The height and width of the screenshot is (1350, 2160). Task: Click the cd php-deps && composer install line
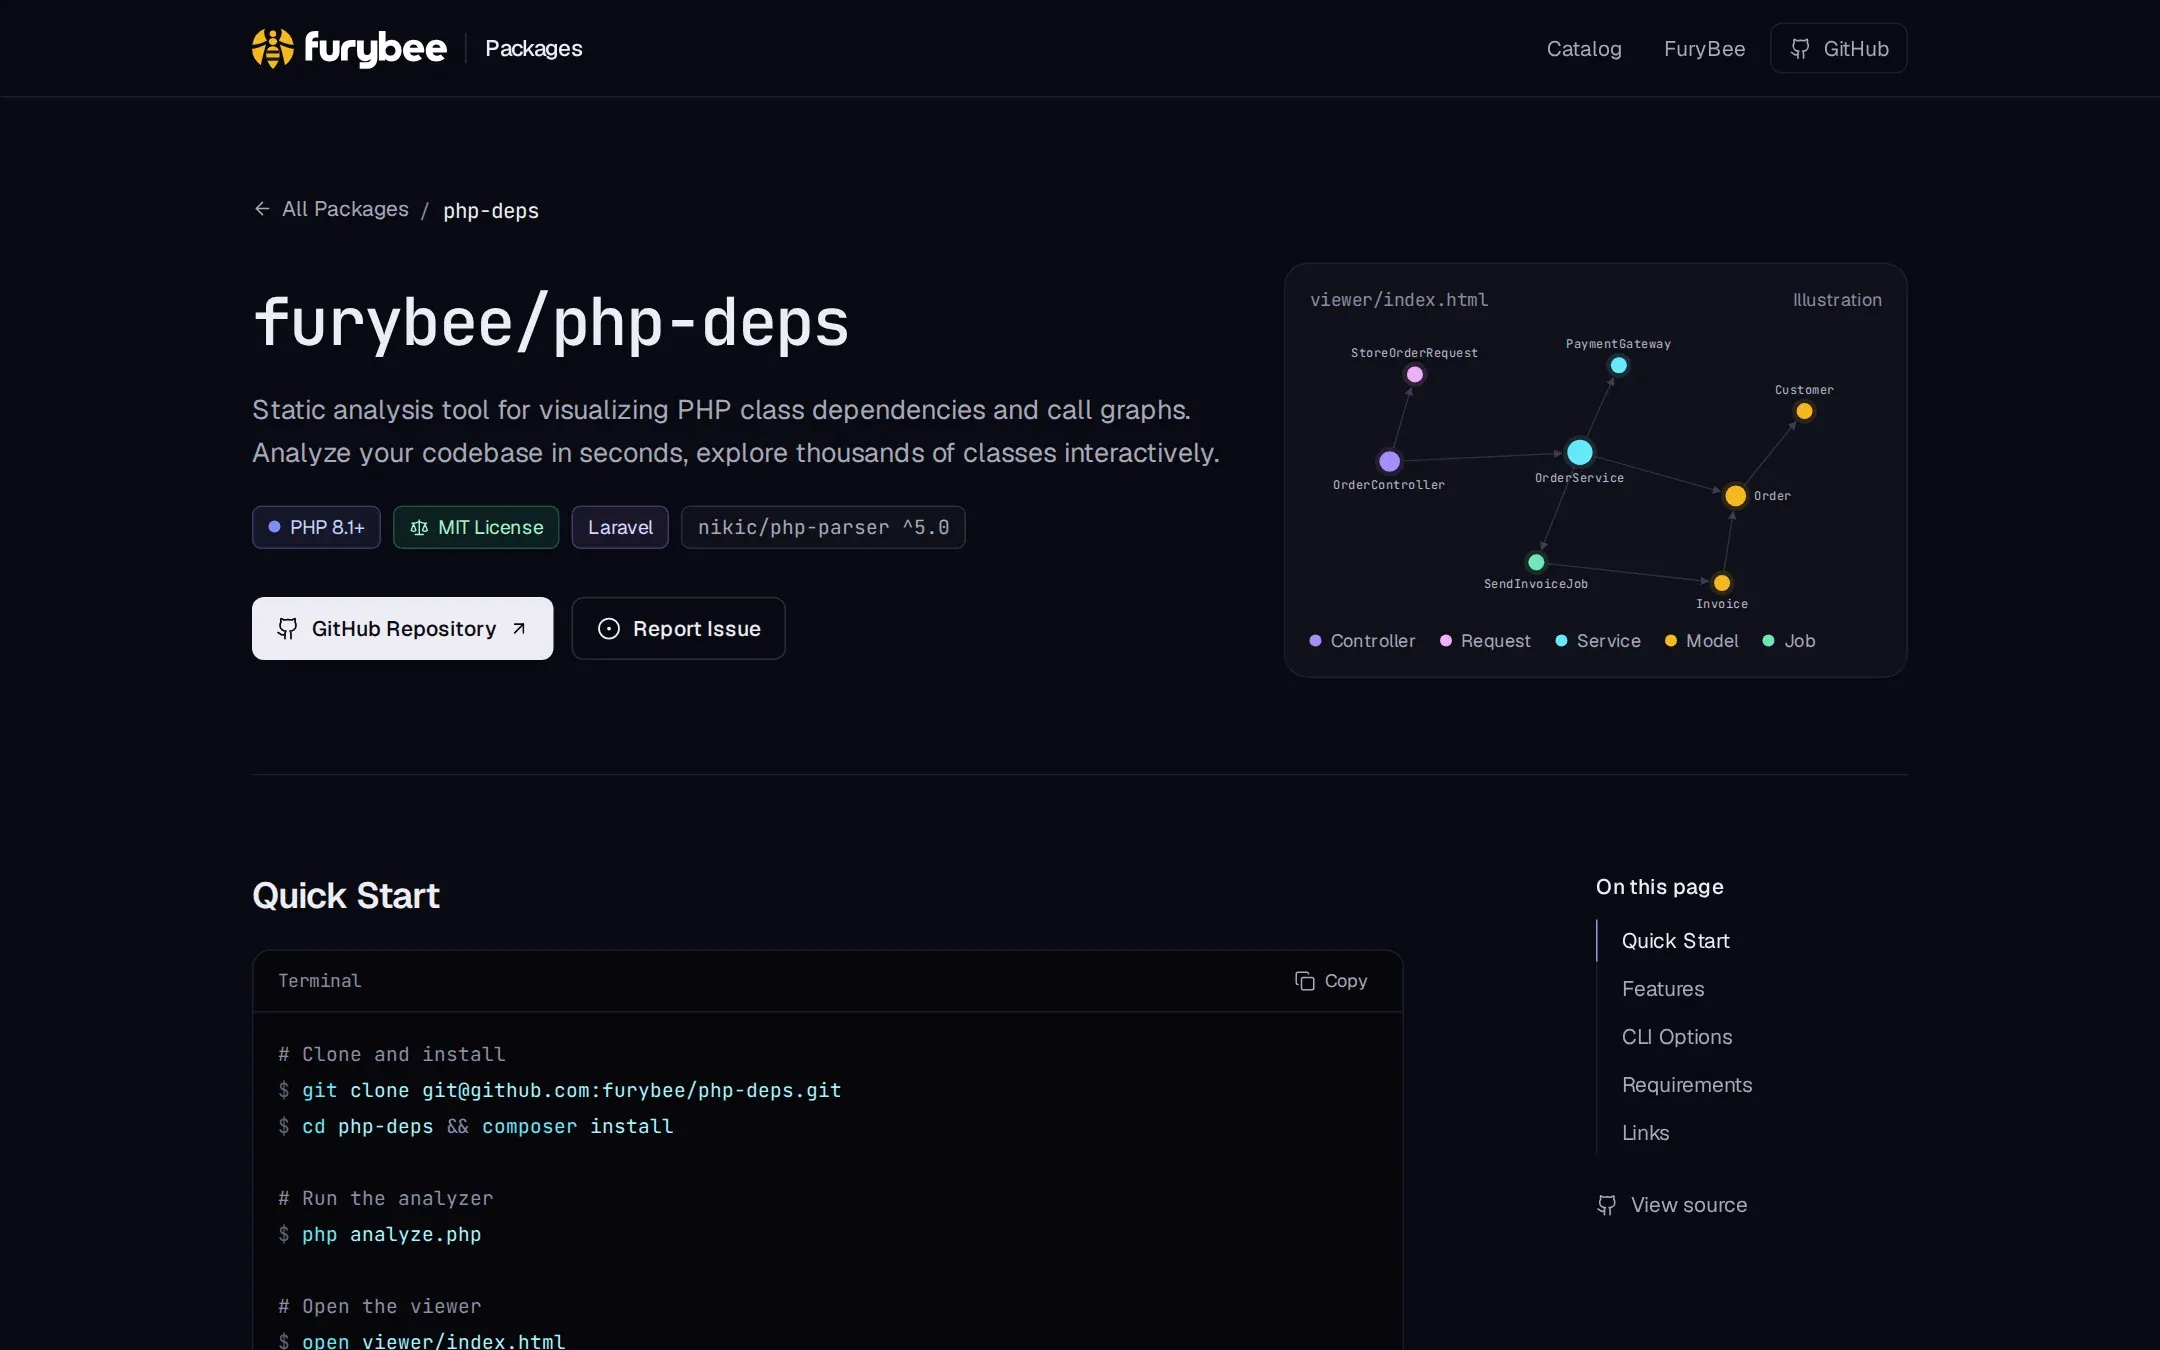pos(476,1126)
